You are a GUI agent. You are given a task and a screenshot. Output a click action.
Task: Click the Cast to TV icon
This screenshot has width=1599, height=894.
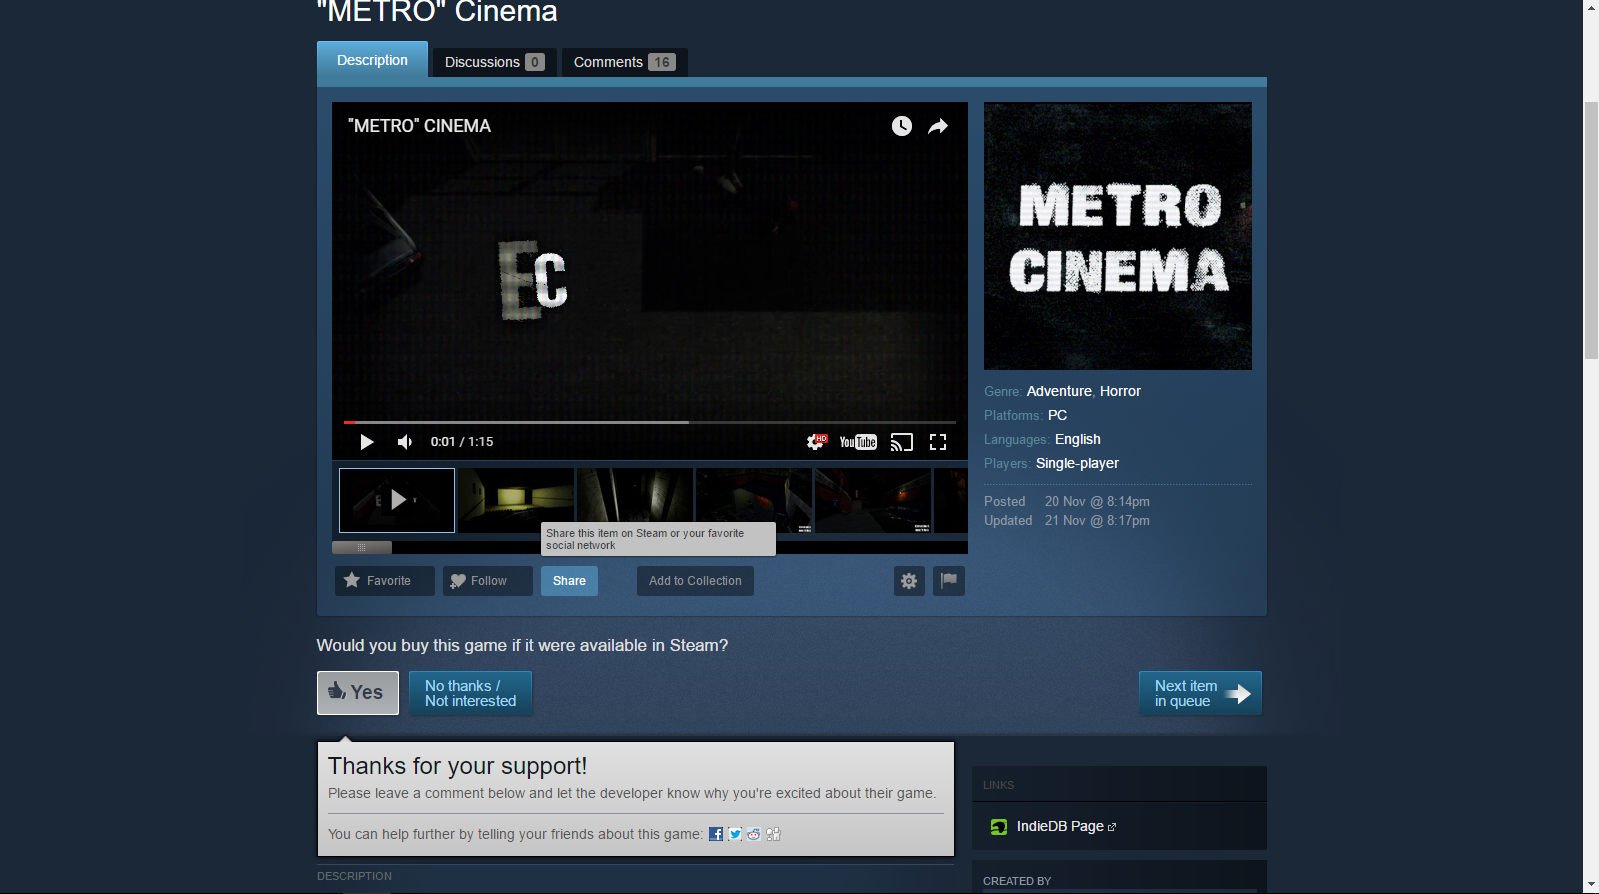(902, 442)
